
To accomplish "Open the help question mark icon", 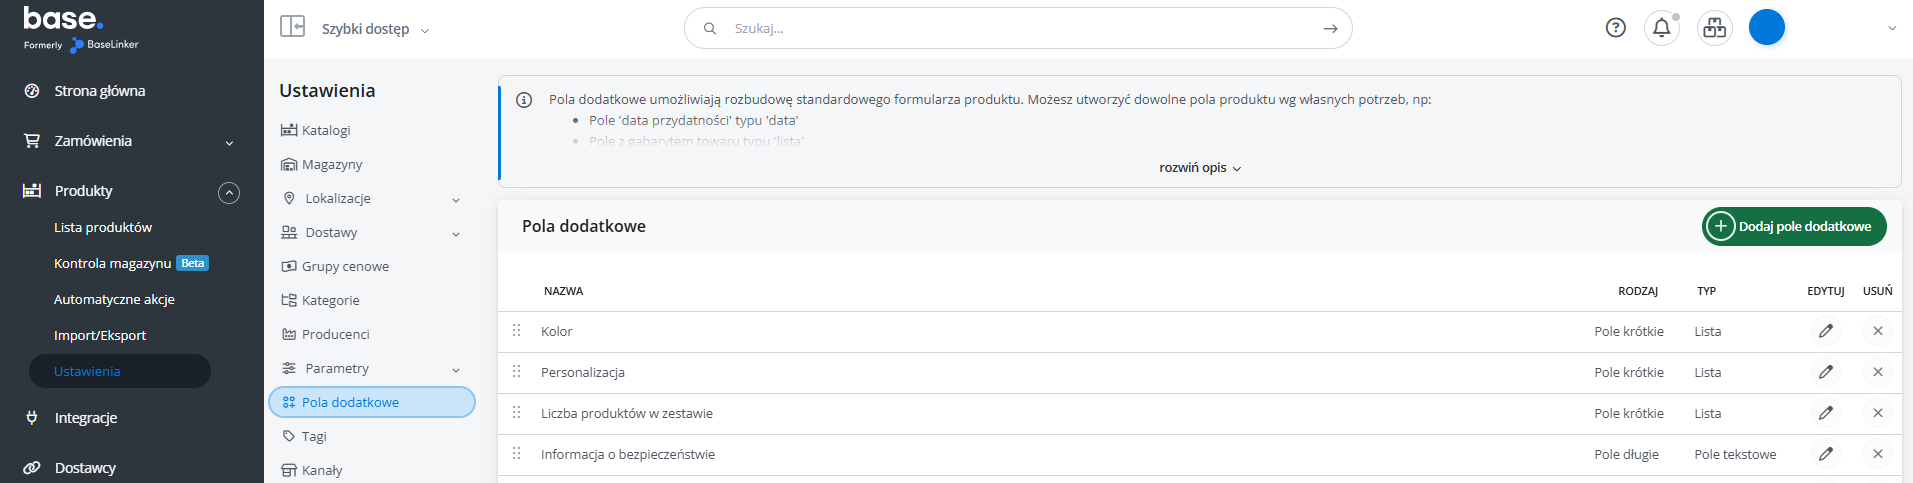I will [x=1616, y=28].
